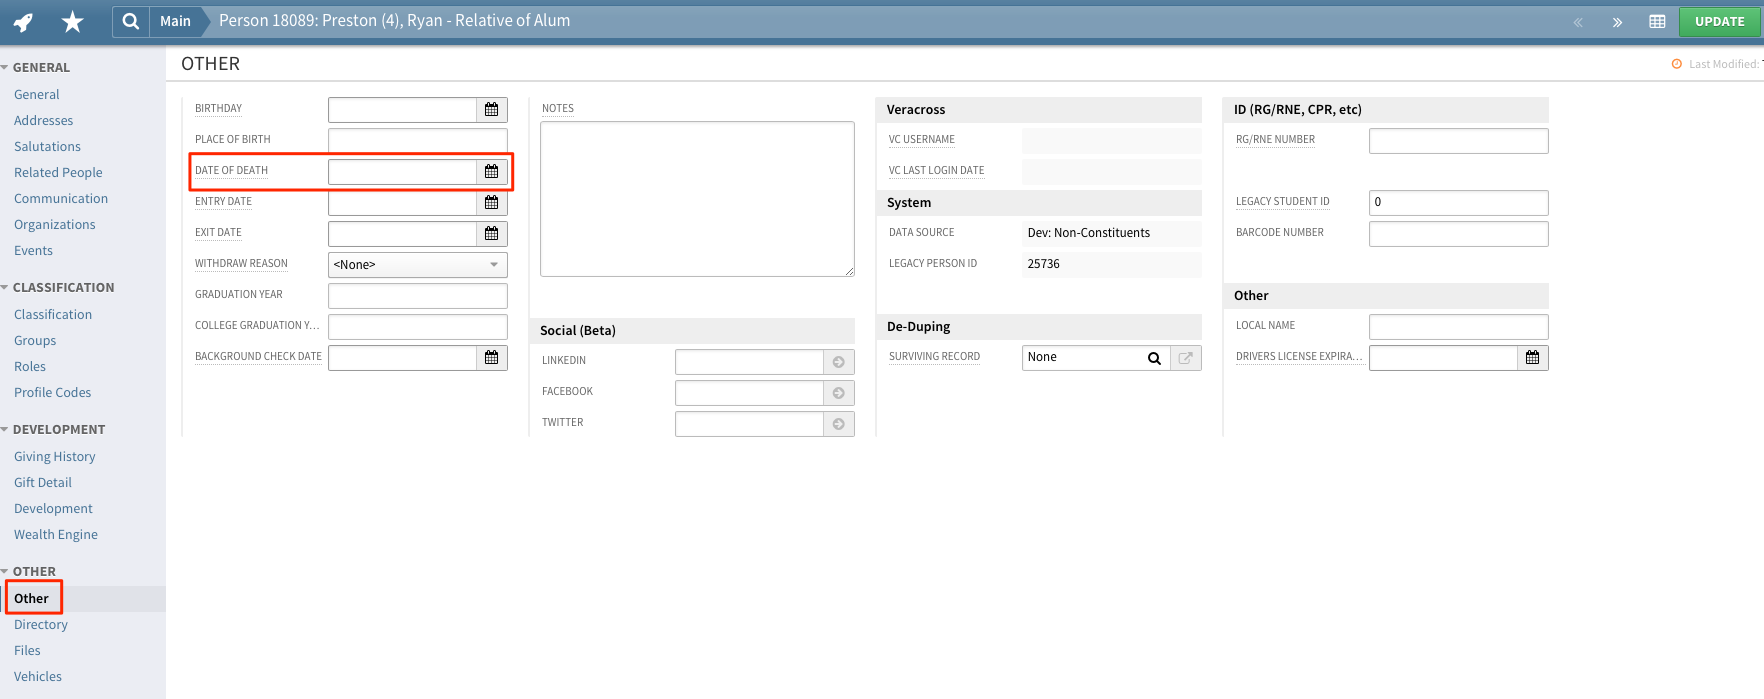Collapse the DEVELOPMENT sidebar section
Image resolution: width=1764 pixels, height=699 pixels.
[5, 430]
